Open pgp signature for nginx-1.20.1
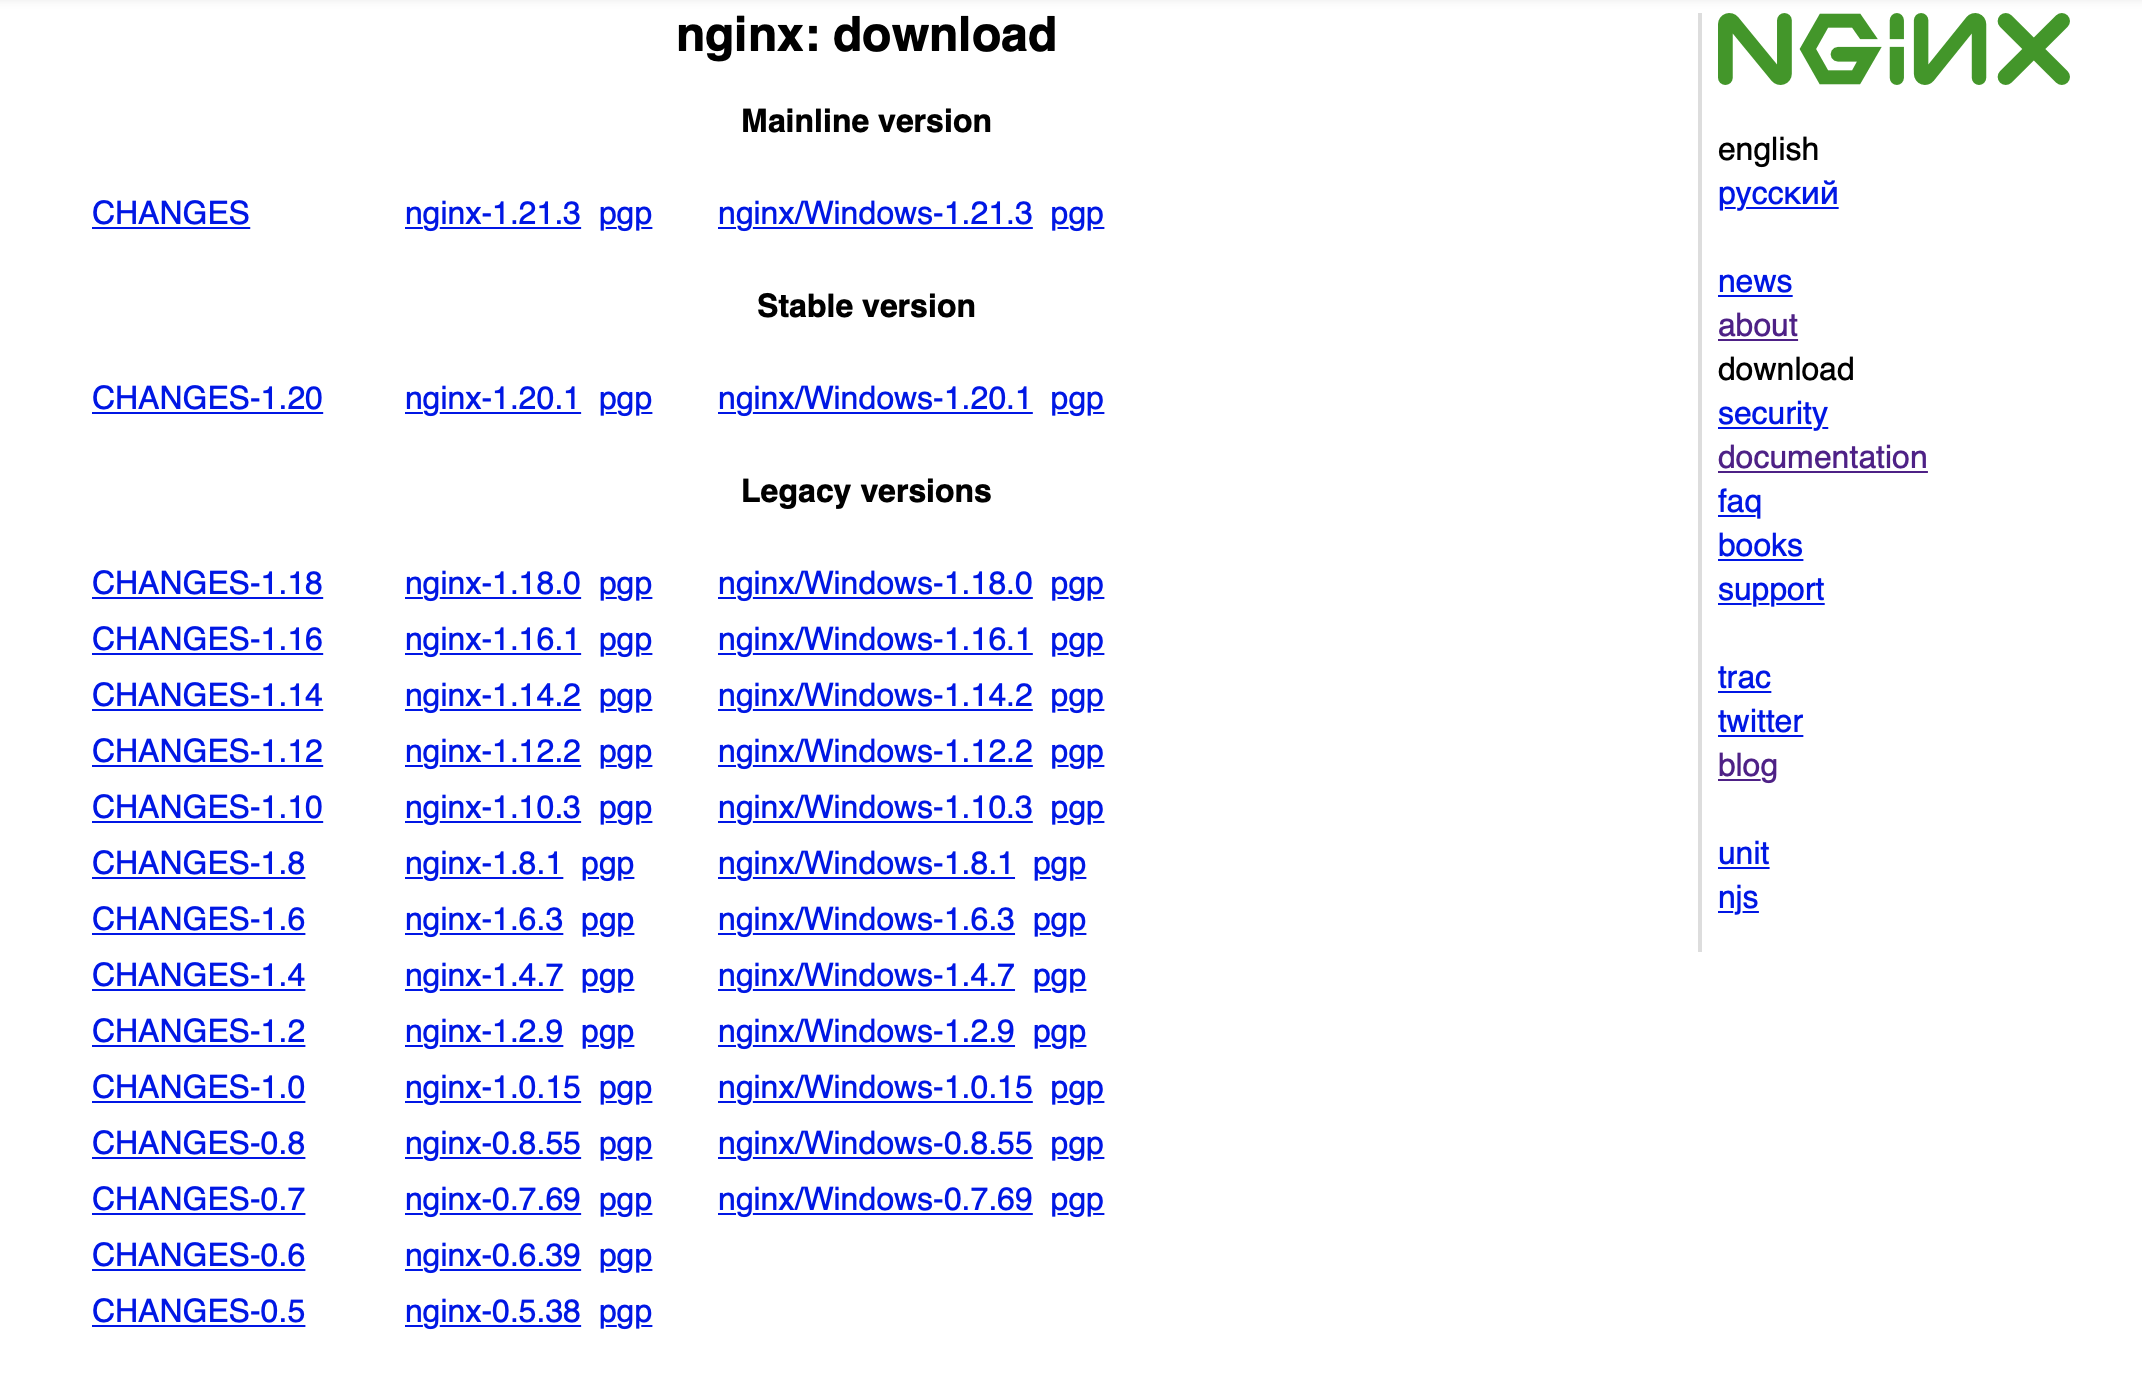 pyautogui.click(x=625, y=398)
